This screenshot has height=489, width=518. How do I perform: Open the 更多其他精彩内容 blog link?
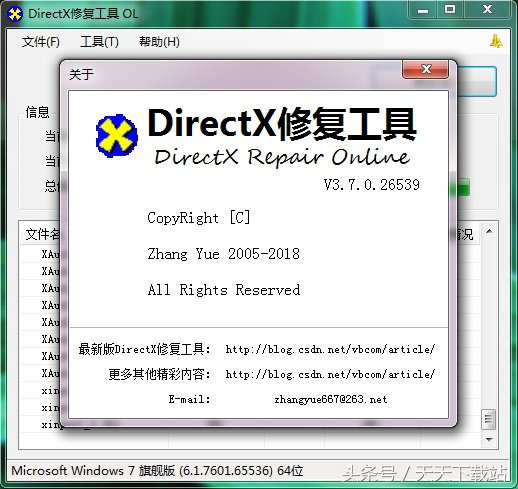330,374
